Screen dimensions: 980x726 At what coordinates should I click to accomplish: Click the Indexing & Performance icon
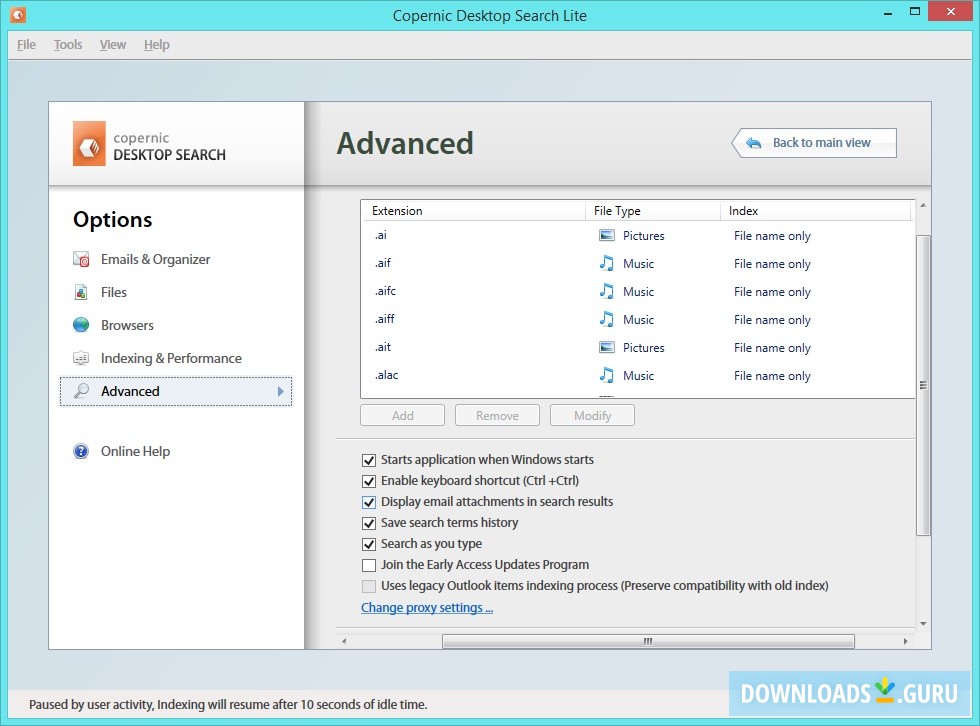click(81, 358)
